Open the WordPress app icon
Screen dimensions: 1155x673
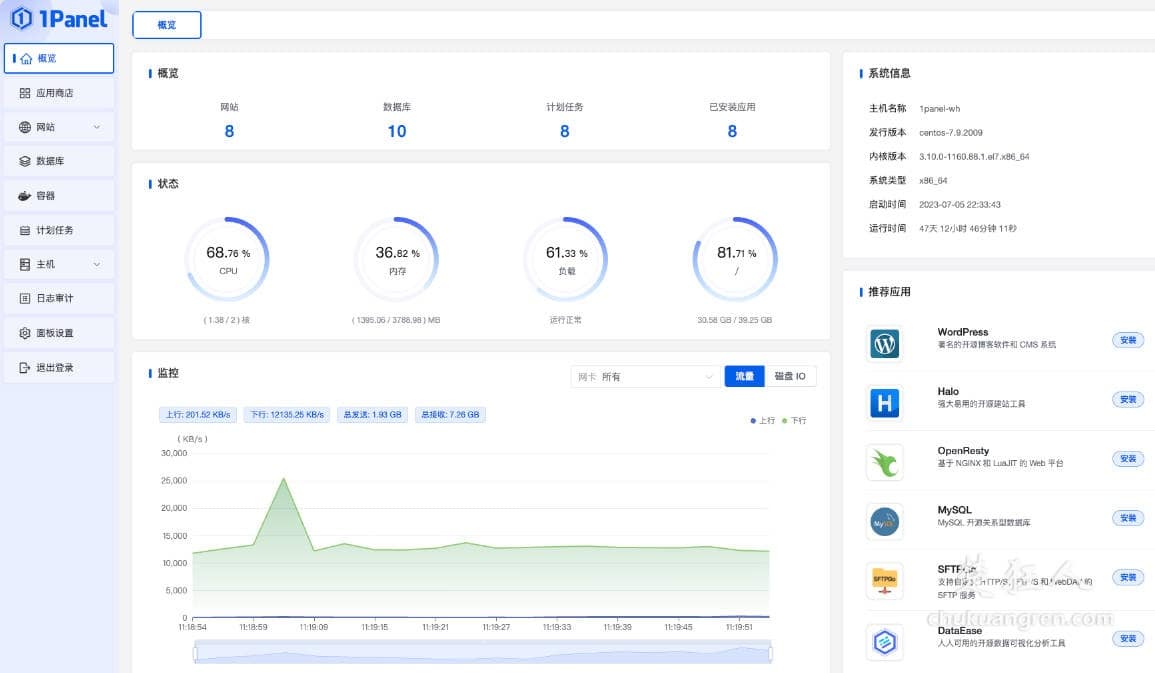(884, 344)
